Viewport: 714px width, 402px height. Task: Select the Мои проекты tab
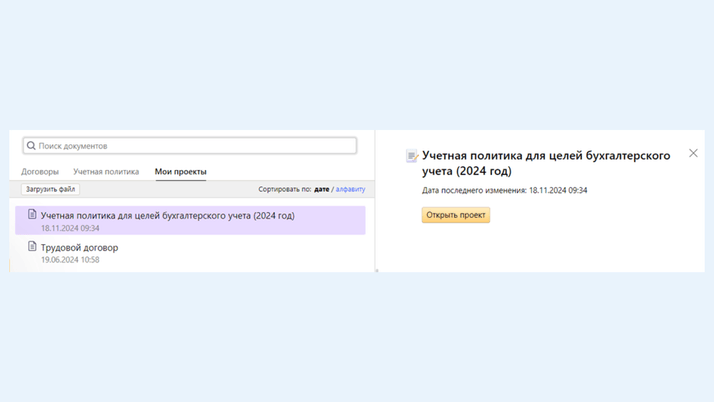pyautogui.click(x=180, y=172)
